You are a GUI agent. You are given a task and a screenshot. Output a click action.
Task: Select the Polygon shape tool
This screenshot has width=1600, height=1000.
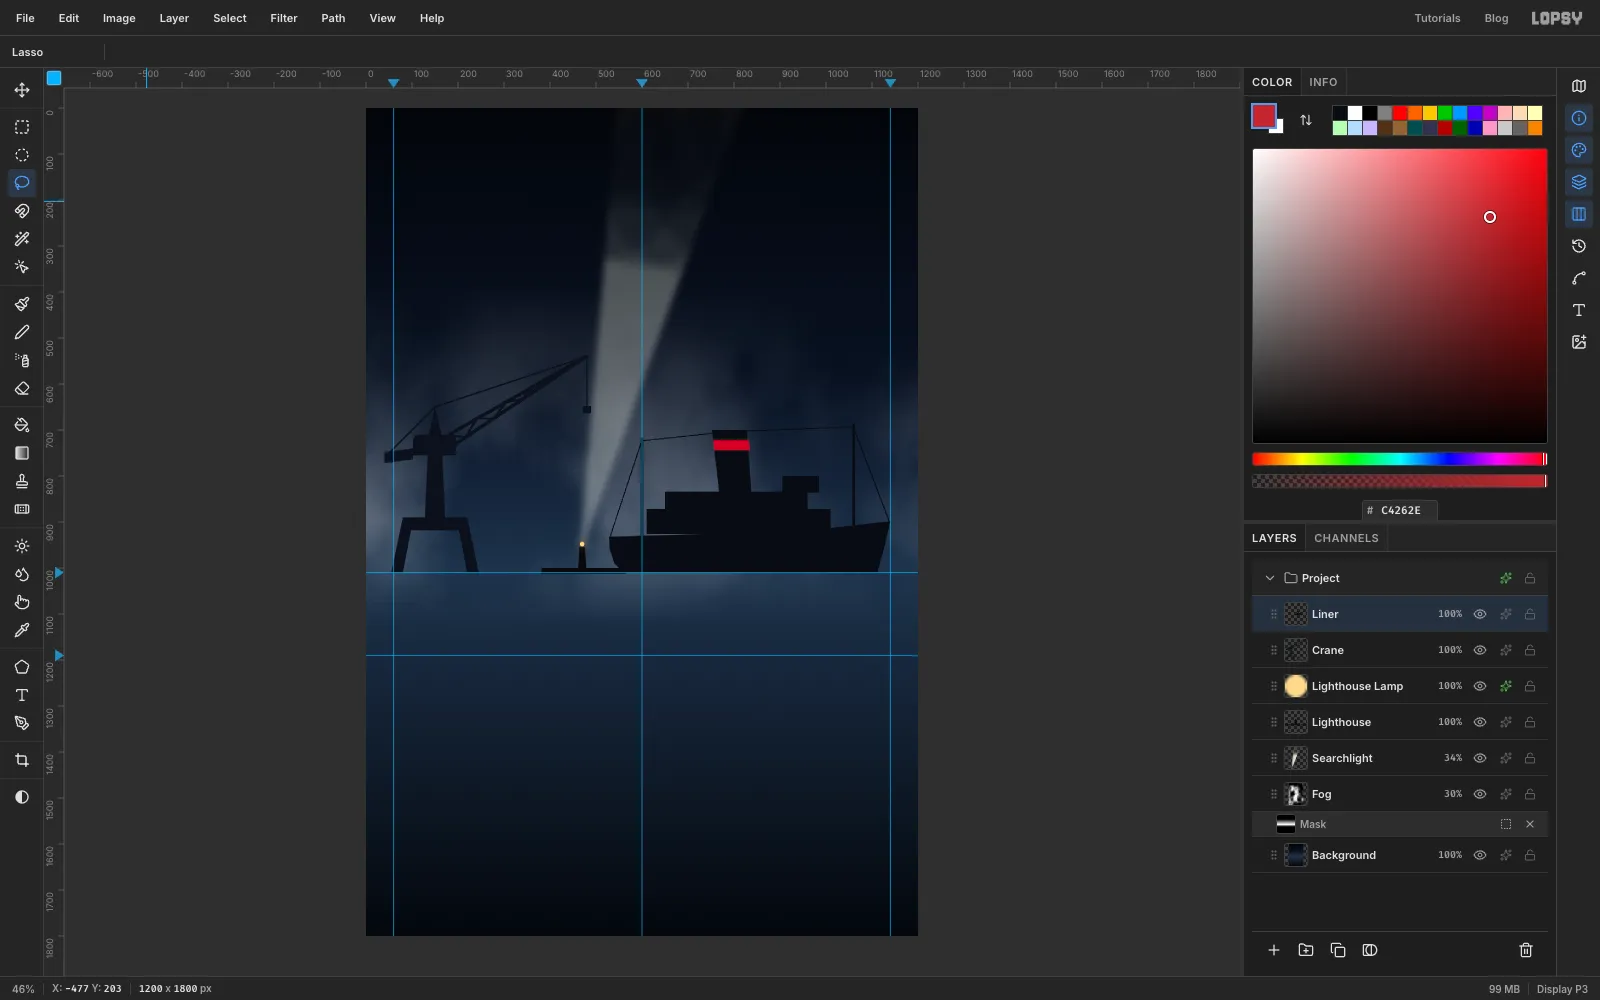point(22,667)
